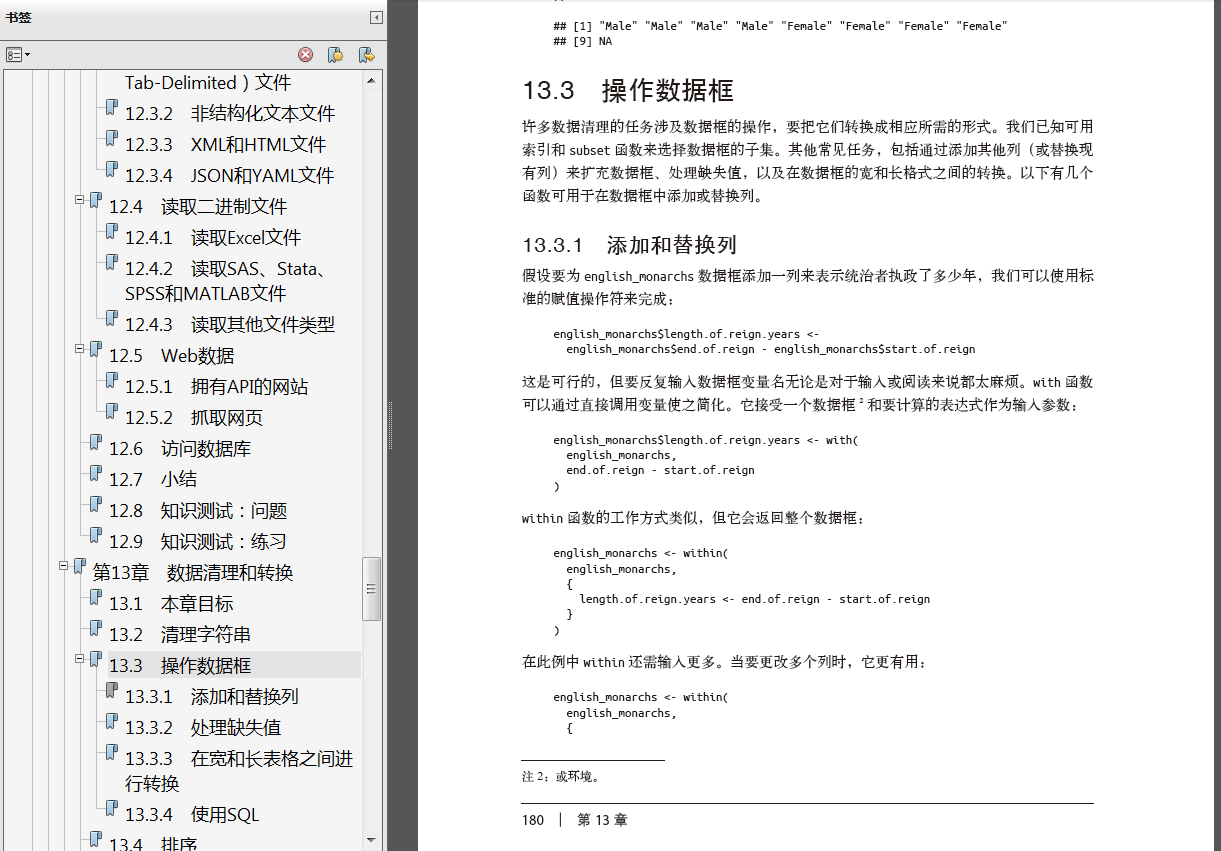Open bookmark 12.4 读取二进制文件
This screenshot has width=1221, height=851.
point(198,207)
